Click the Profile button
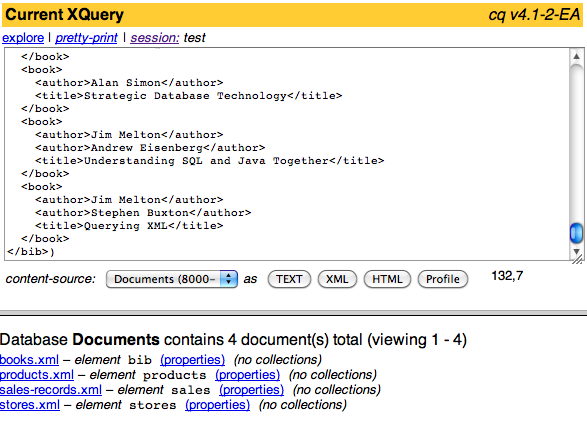The width and height of the screenshot is (587, 427). (x=442, y=279)
